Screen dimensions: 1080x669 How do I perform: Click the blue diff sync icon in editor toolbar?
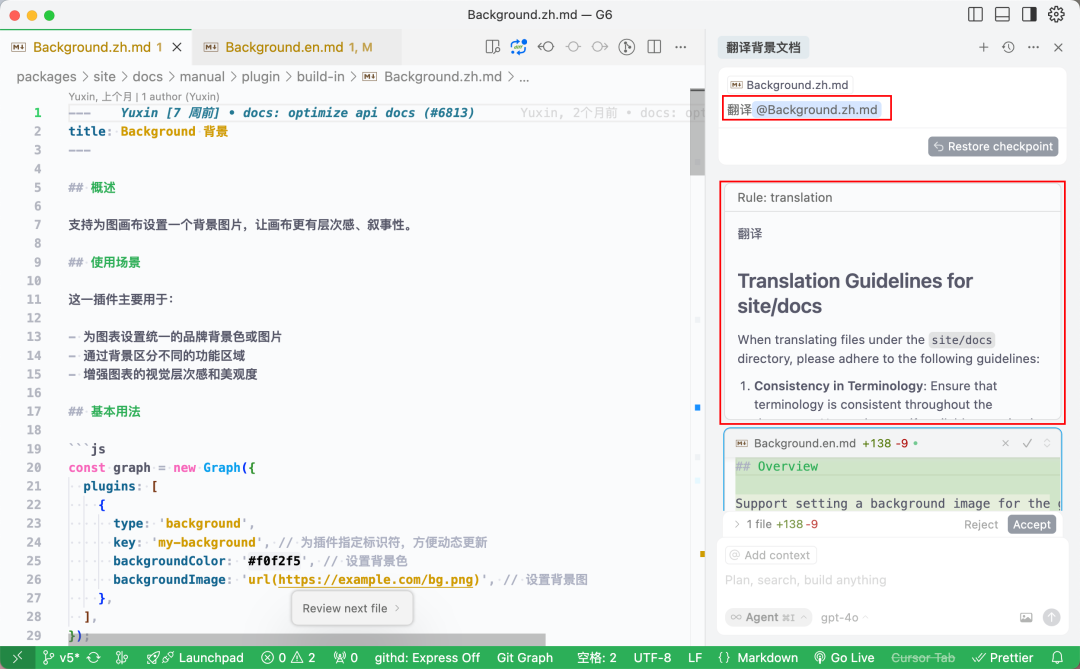(x=519, y=47)
